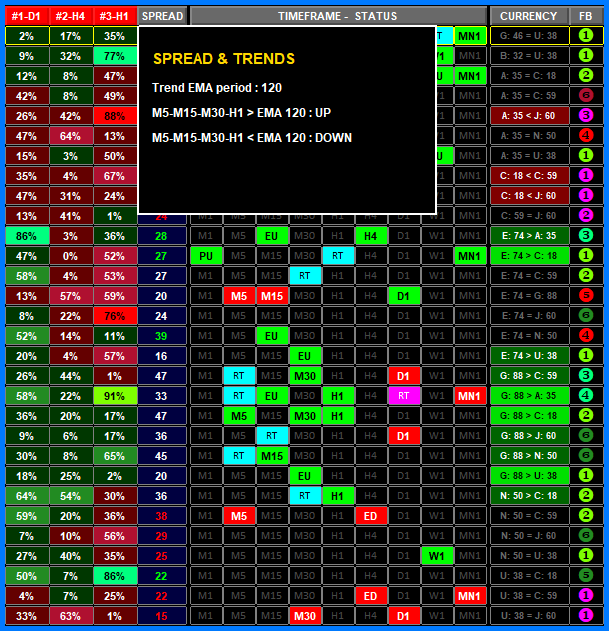Open the #1-D1 column header
The height and width of the screenshot is (631, 609).
pos(26,16)
